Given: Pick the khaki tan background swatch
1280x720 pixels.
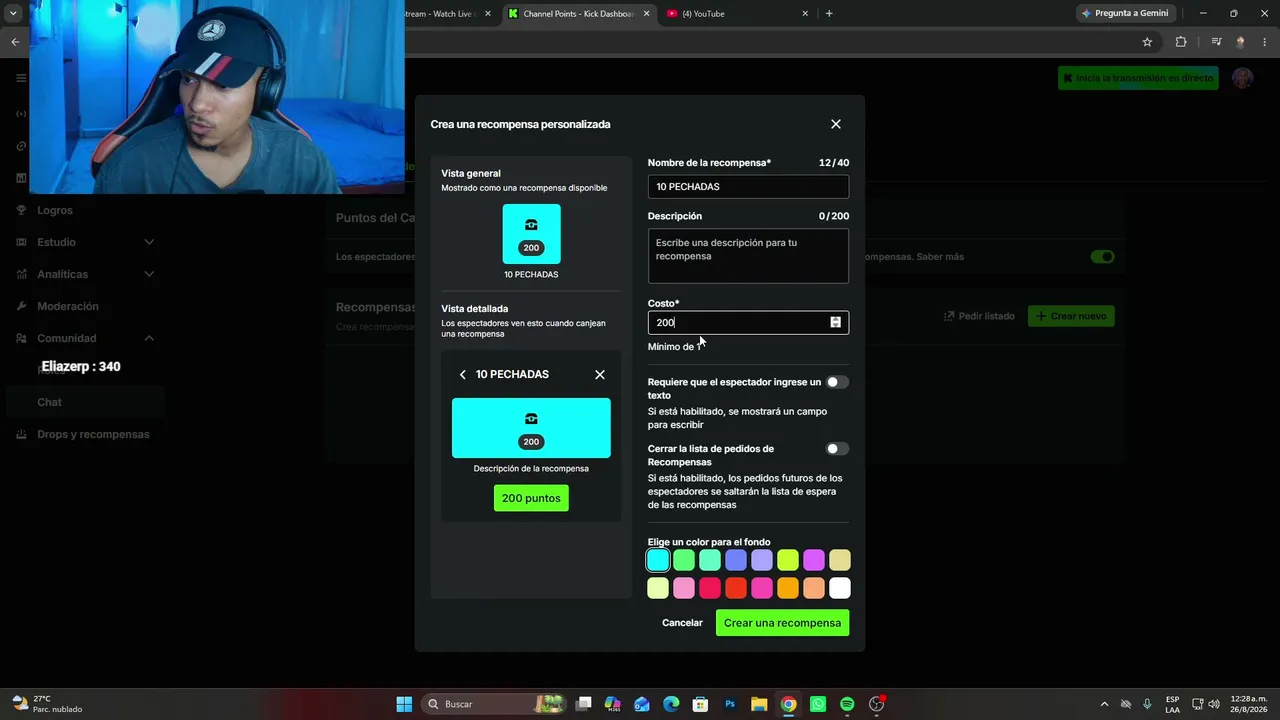Looking at the screenshot, I should click(840, 560).
